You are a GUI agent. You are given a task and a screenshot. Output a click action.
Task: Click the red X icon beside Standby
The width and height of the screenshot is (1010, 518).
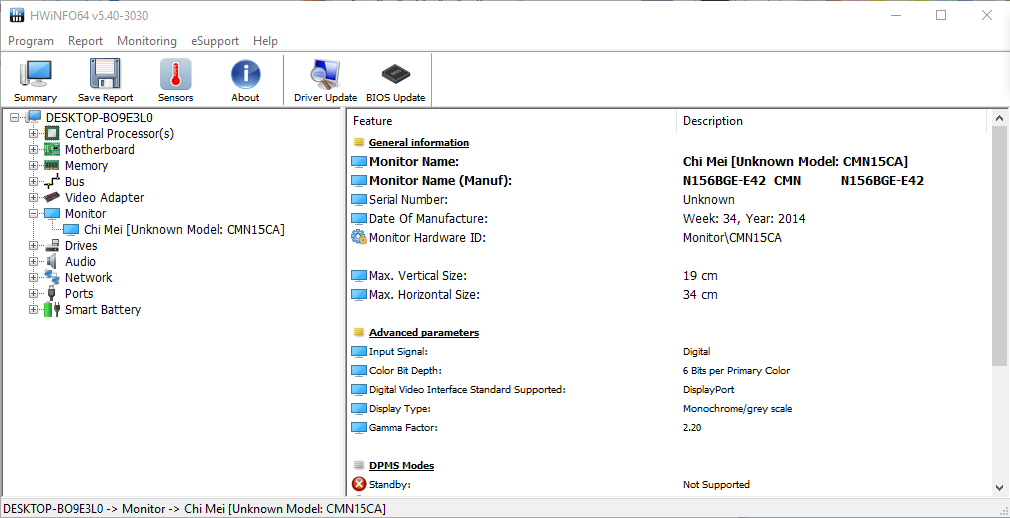coord(359,484)
